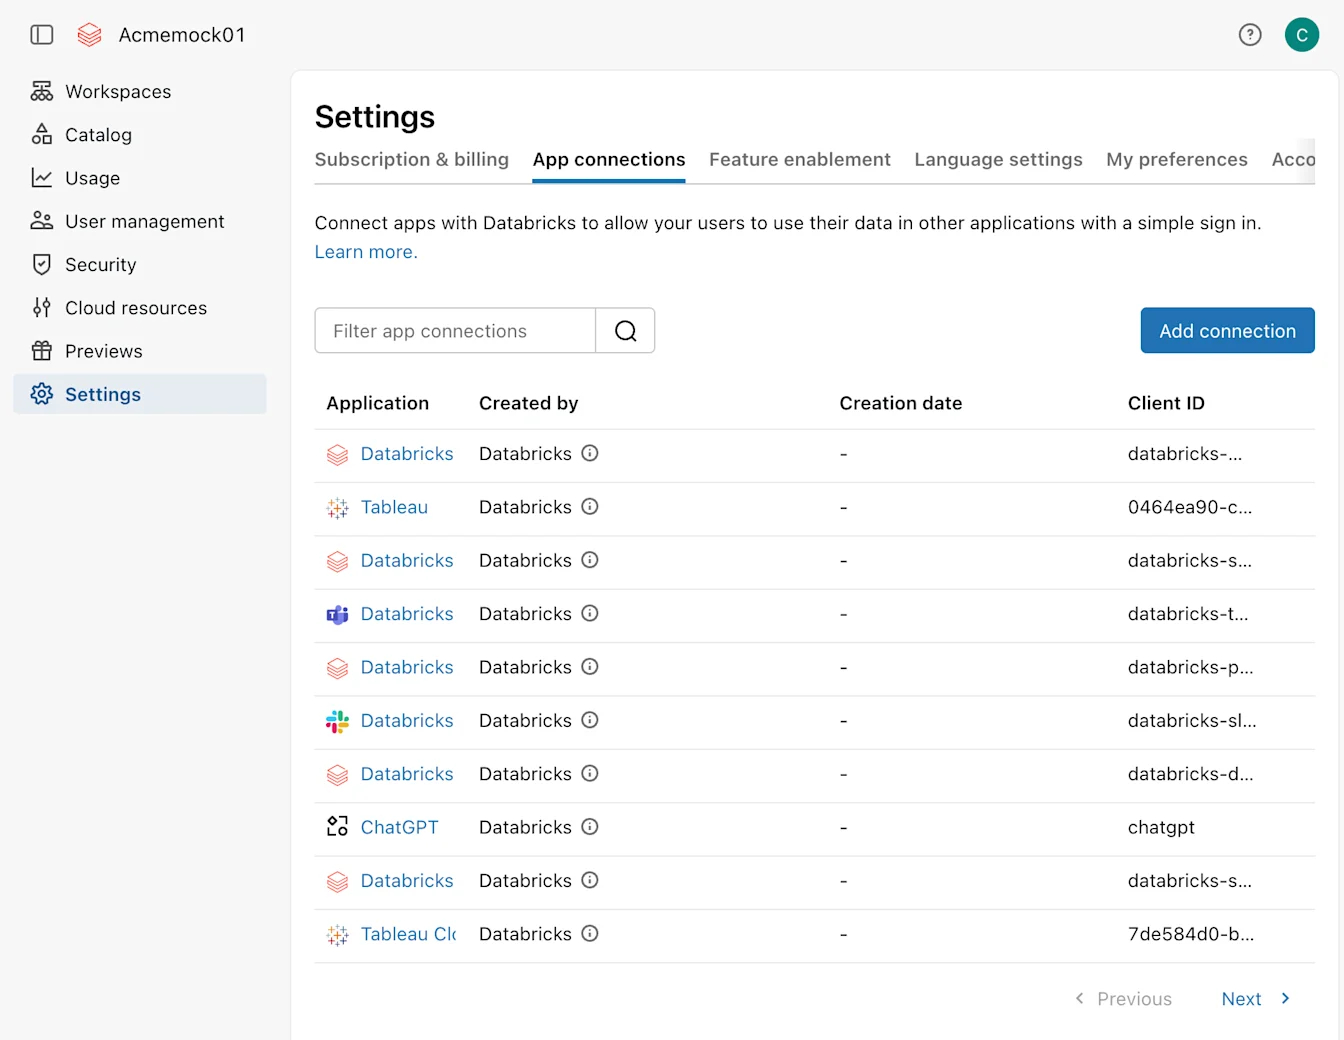Image resolution: width=1344 pixels, height=1040 pixels.
Task: Toggle the sidebar collapse icon
Action: click(42, 35)
